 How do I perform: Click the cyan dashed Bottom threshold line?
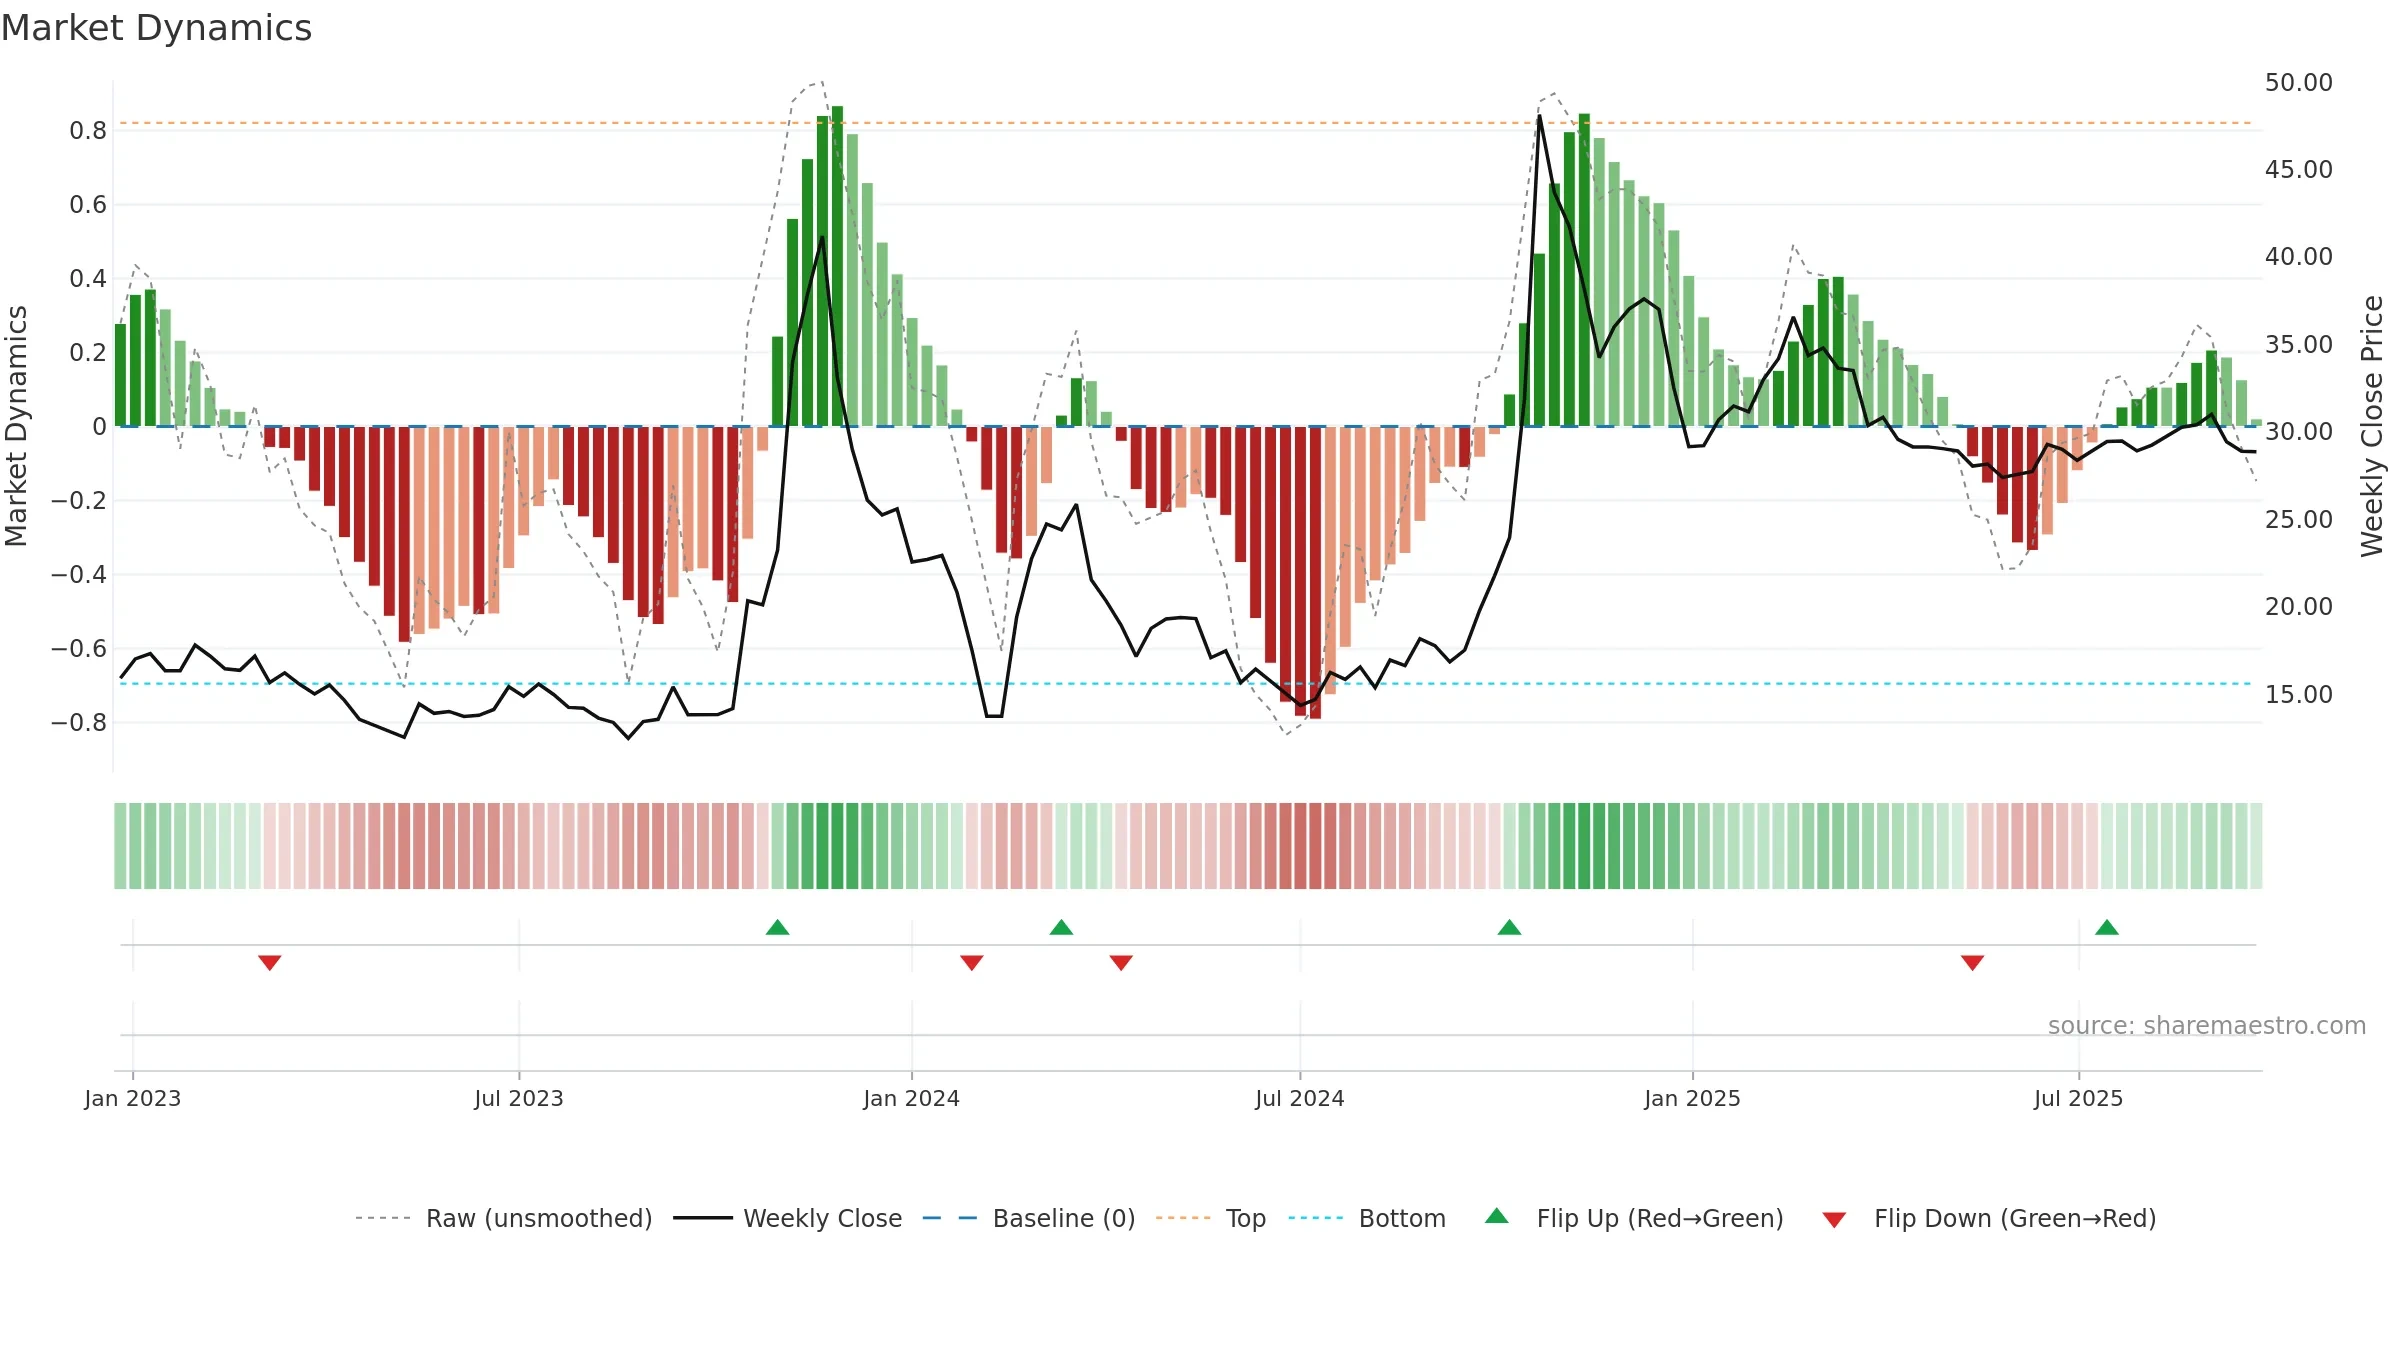[x=1186, y=684]
